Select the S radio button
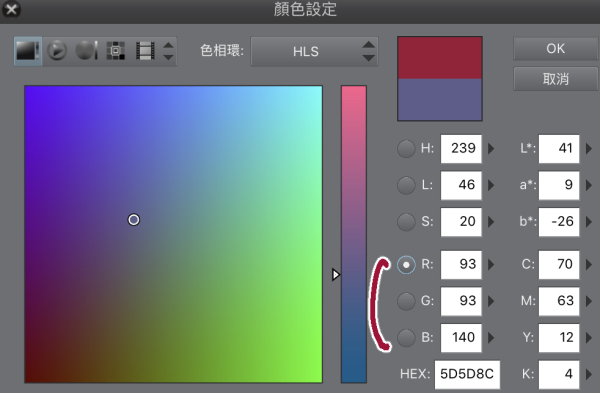Viewport: 600px width, 393px height. click(406, 222)
